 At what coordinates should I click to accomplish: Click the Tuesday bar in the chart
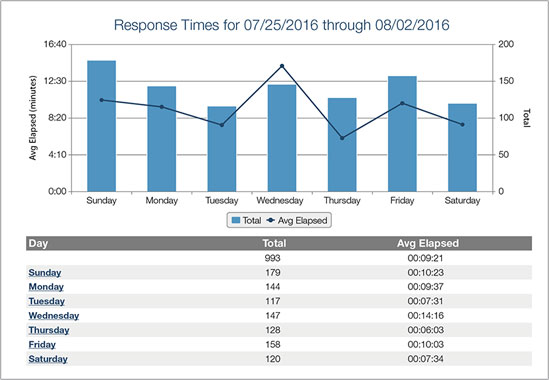[222, 149]
